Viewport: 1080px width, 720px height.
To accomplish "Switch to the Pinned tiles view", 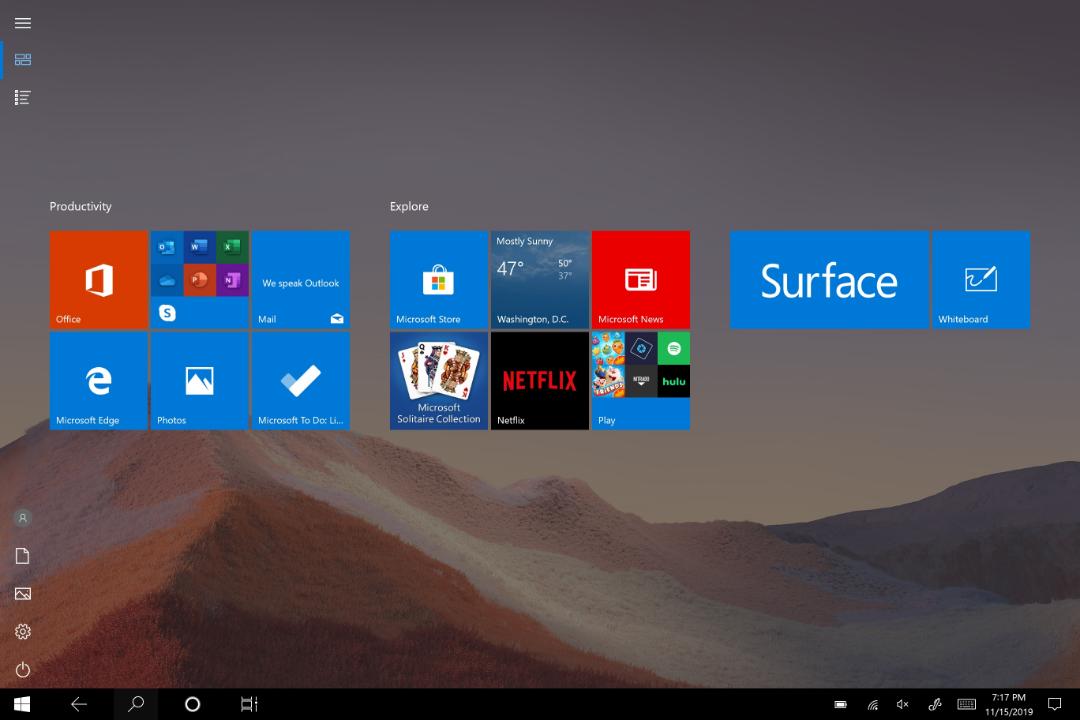I will point(23,59).
